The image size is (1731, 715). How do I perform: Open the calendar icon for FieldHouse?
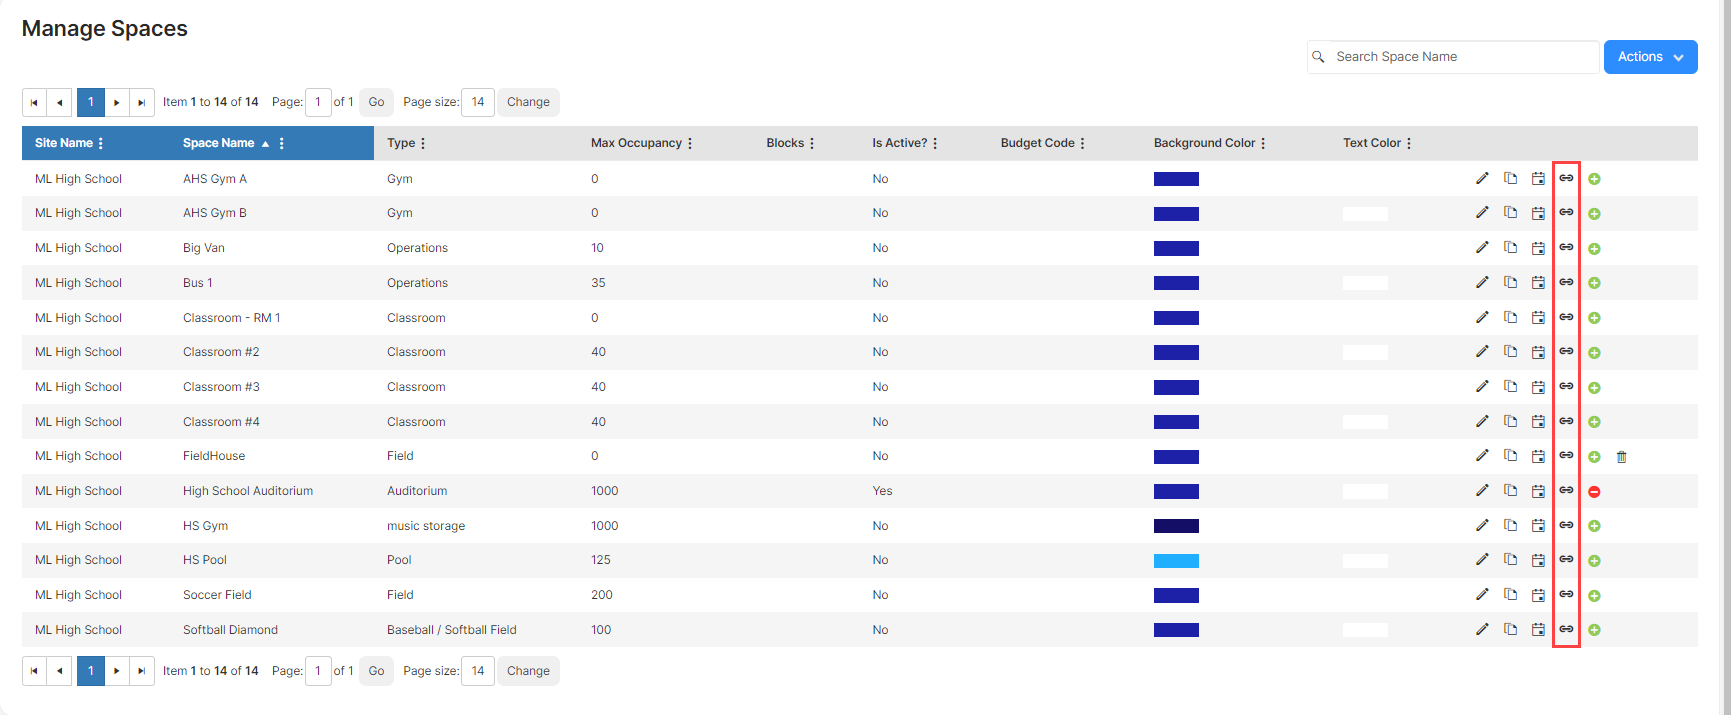point(1538,456)
